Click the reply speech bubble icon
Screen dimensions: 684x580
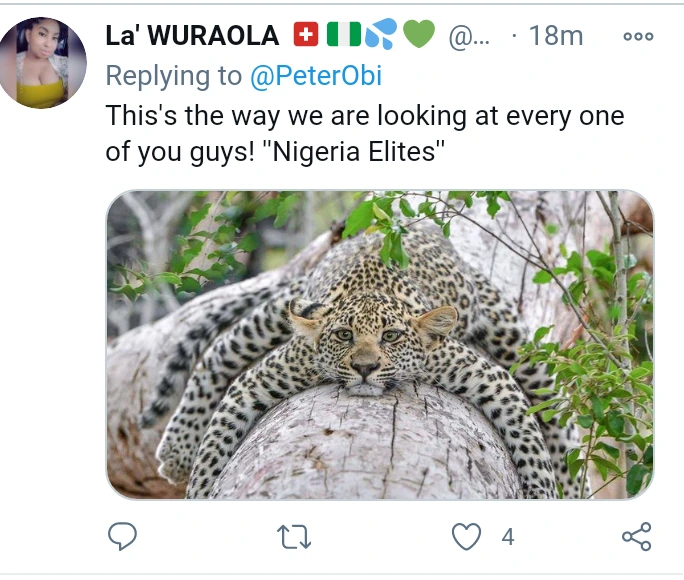[122, 537]
